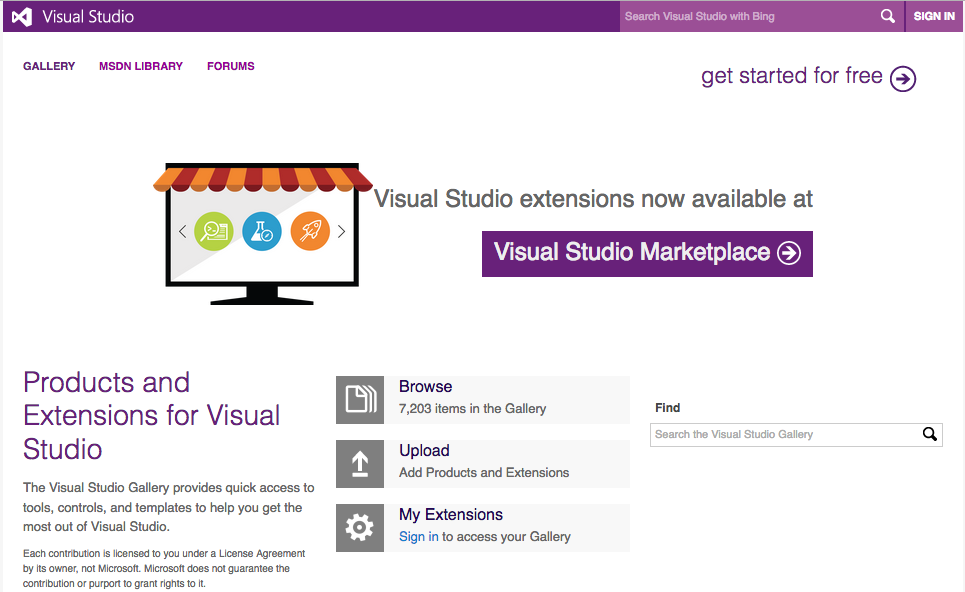
Task: Click the Visual Studio logo icon
Action: pos(22,17)
